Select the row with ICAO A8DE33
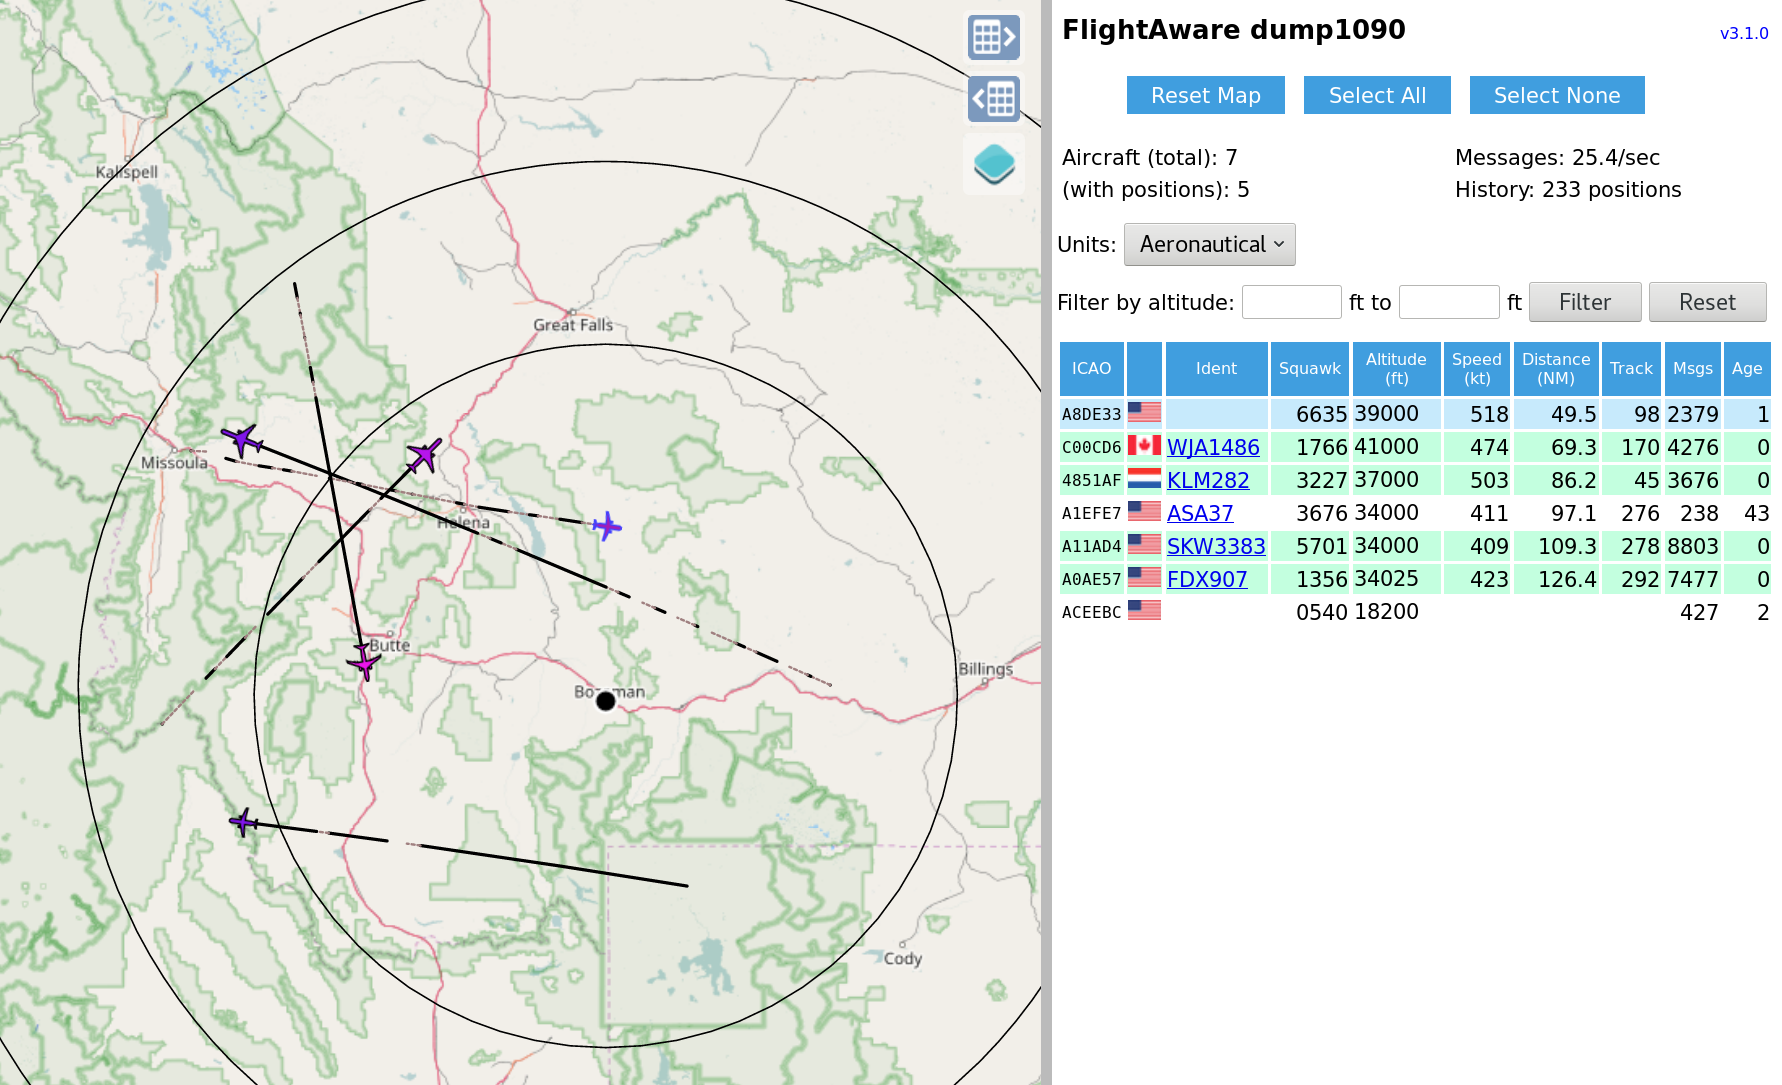The height and width of the screenshot is (1085, 1782). pyautogui.click(x=1415, y=414)
